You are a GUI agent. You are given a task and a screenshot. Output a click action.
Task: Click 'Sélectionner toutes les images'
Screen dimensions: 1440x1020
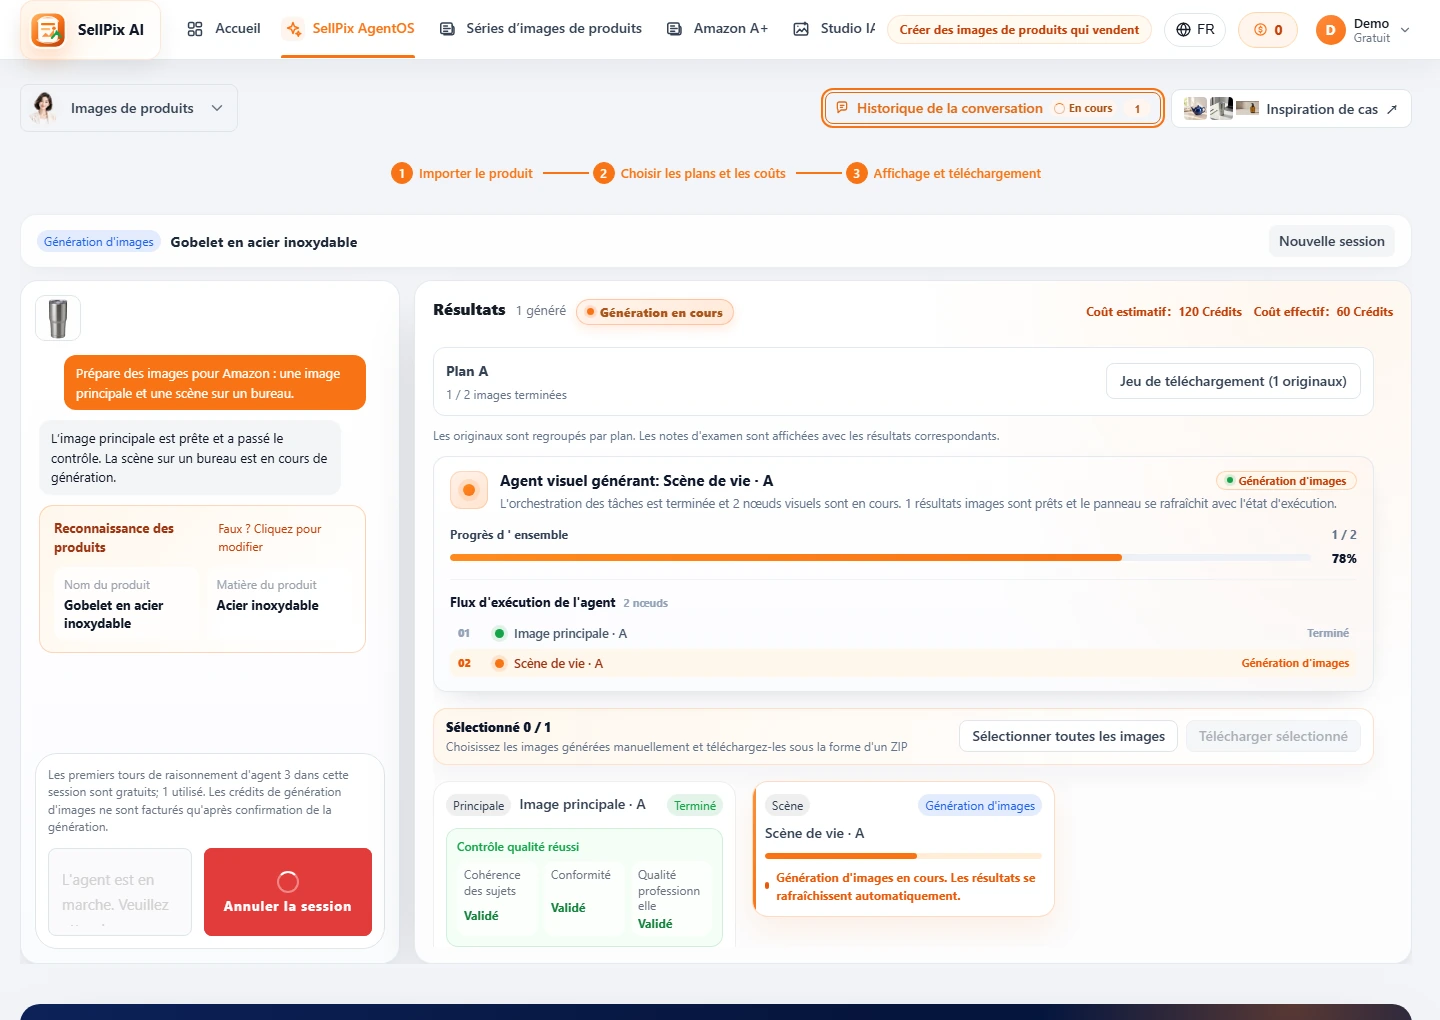1068,737
